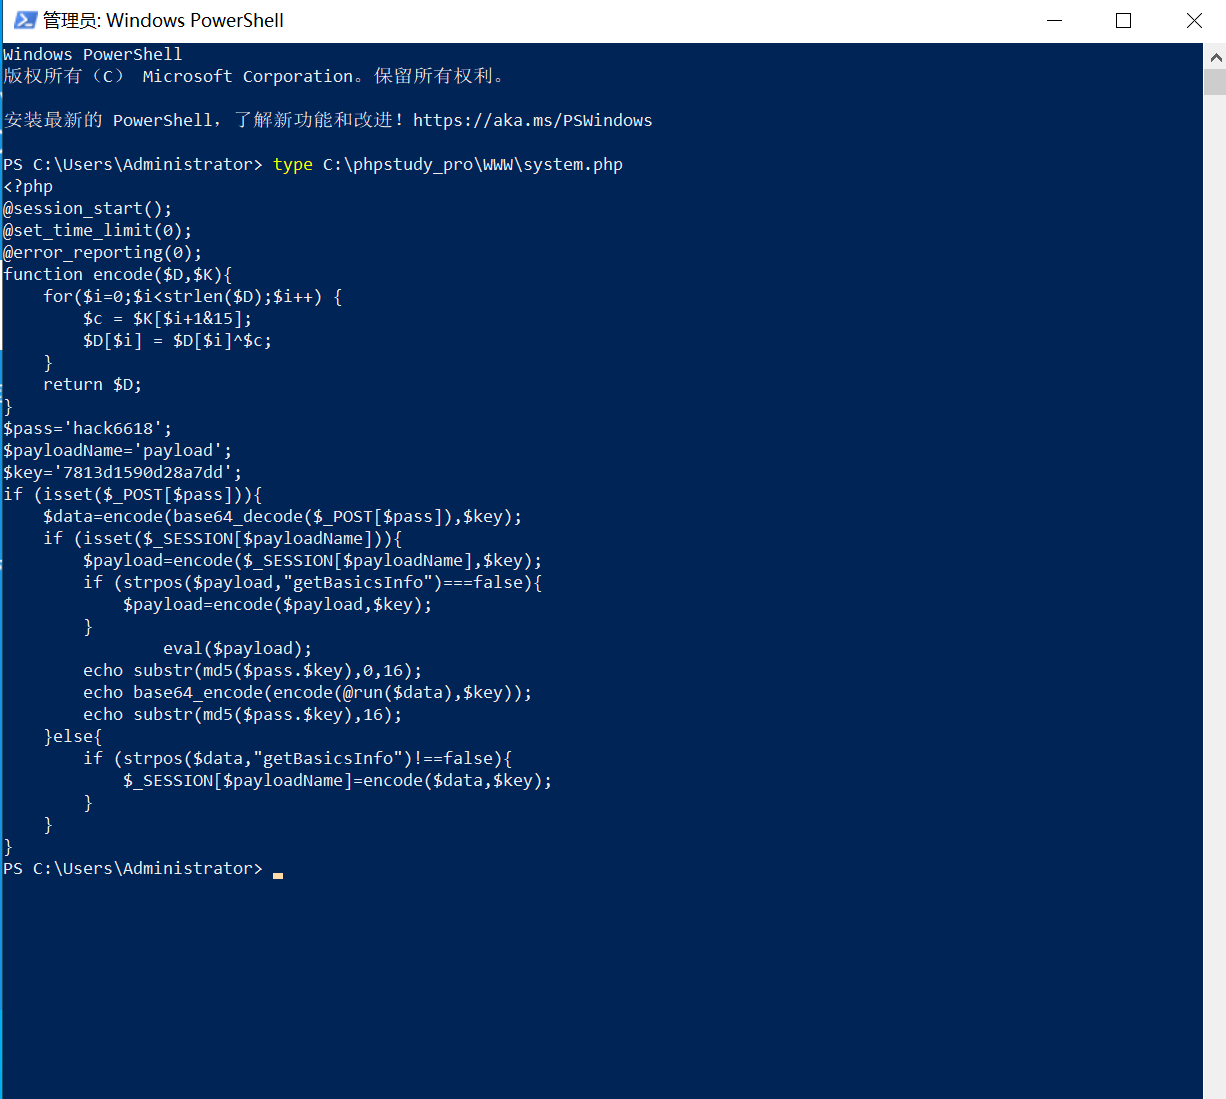Click the '@session_start();' line
This screenshot has height=1099, width=1226.
coord(88,208)
